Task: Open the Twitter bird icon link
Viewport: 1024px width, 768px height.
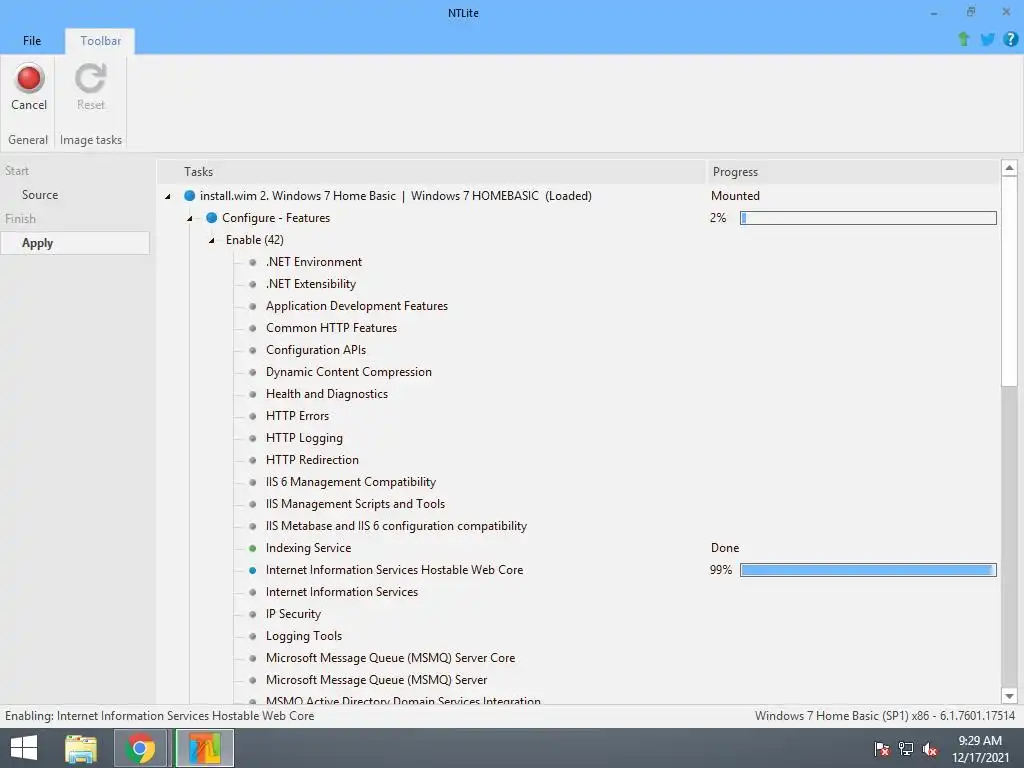Action: (987, 39)
